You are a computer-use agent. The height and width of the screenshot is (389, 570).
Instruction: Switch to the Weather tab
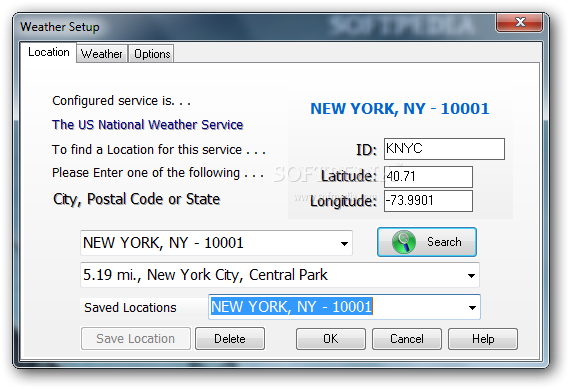click(x=101, y=54)
